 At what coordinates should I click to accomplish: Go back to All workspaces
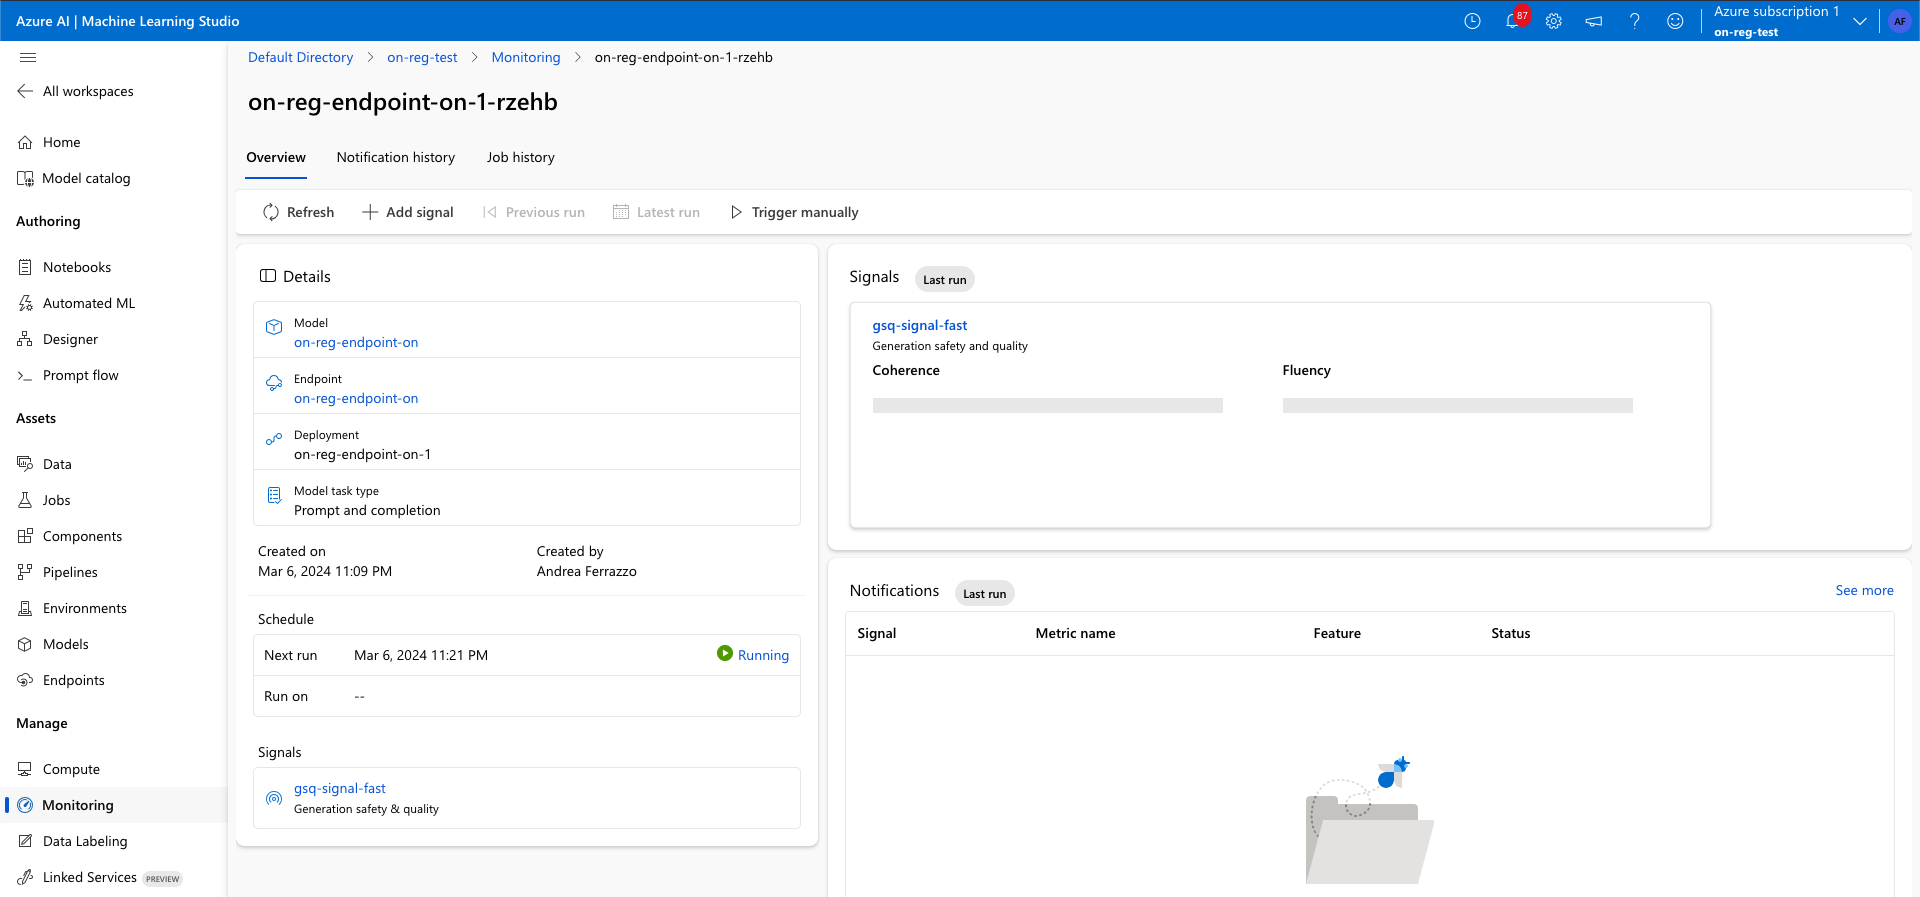tap(76, 91)
